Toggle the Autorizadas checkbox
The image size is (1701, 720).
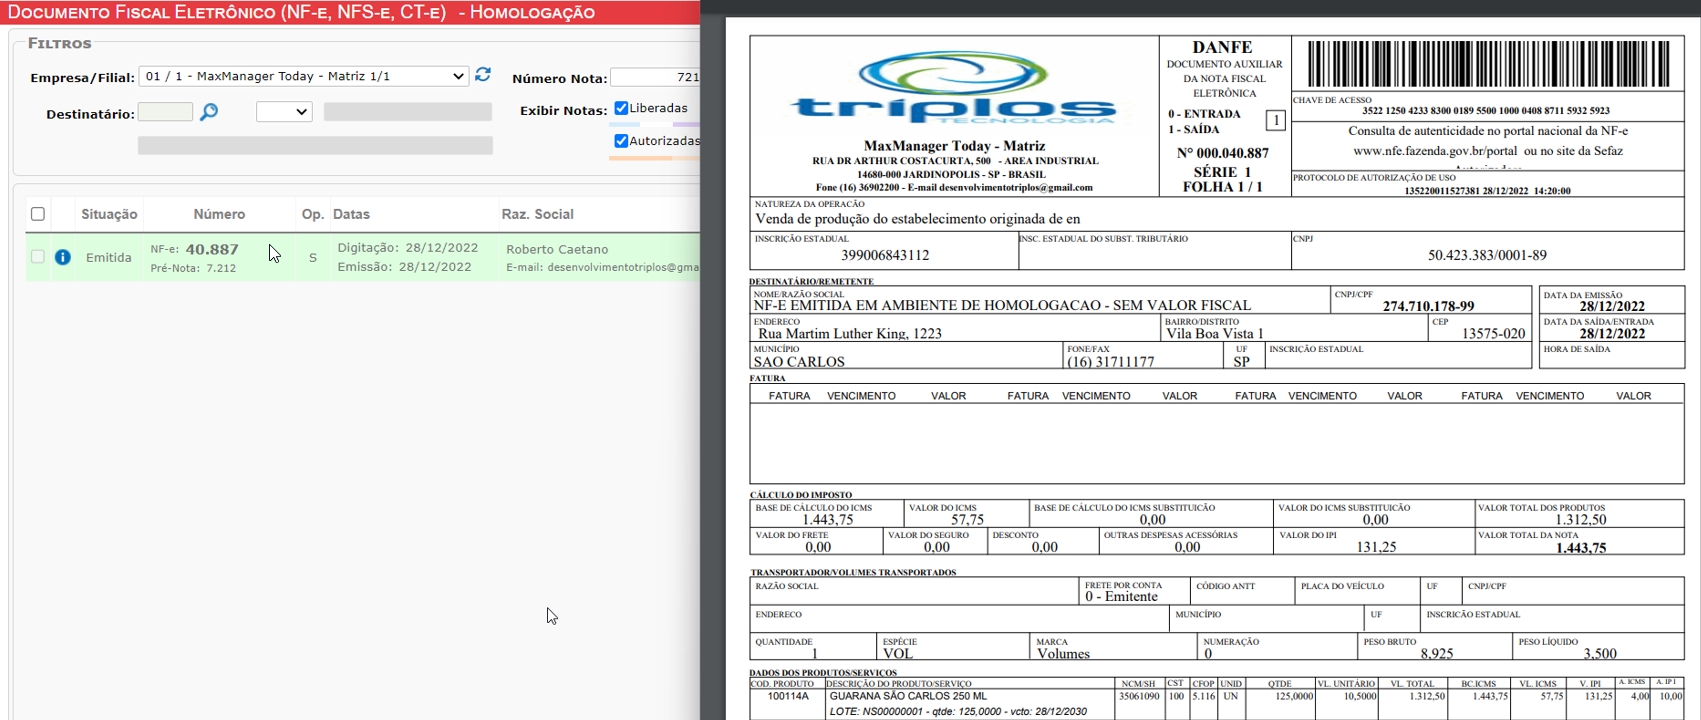tap(621, 141)
